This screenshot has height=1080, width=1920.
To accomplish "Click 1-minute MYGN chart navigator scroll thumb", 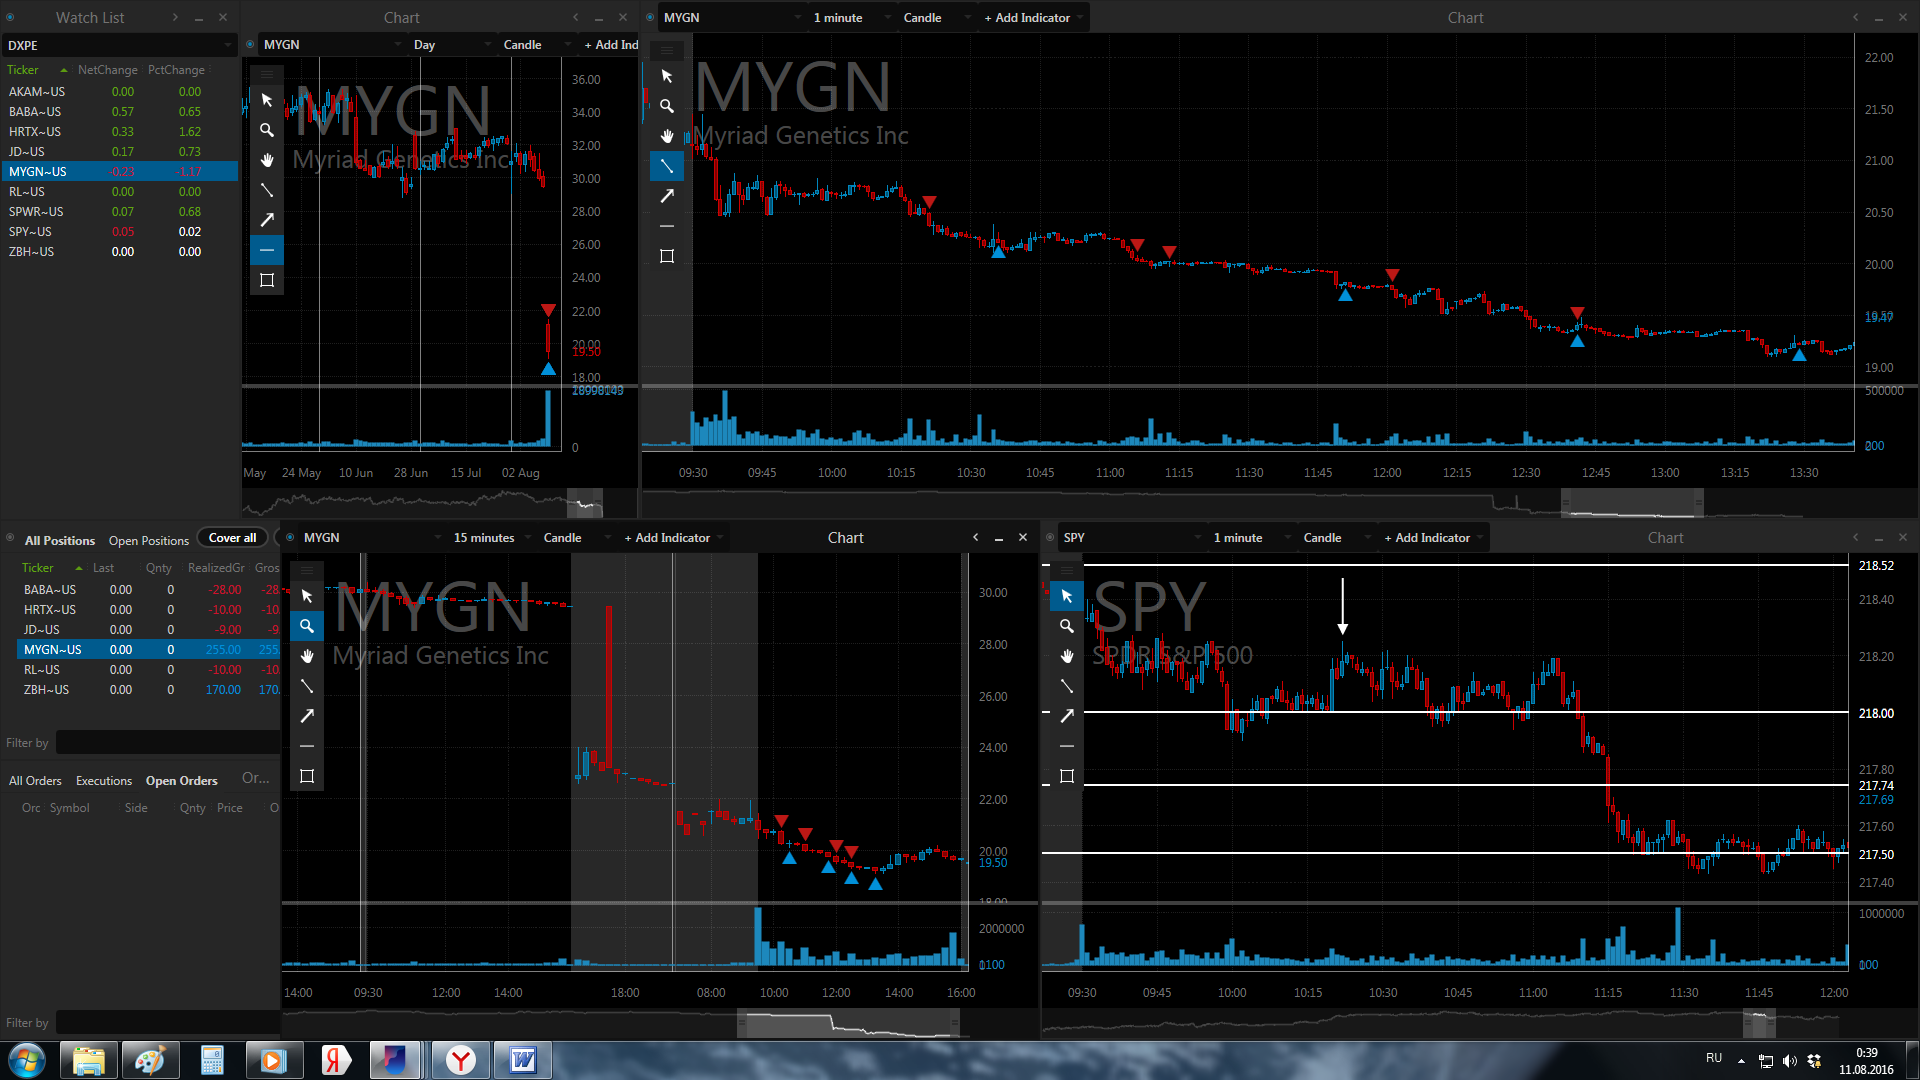I will 1632,502.
